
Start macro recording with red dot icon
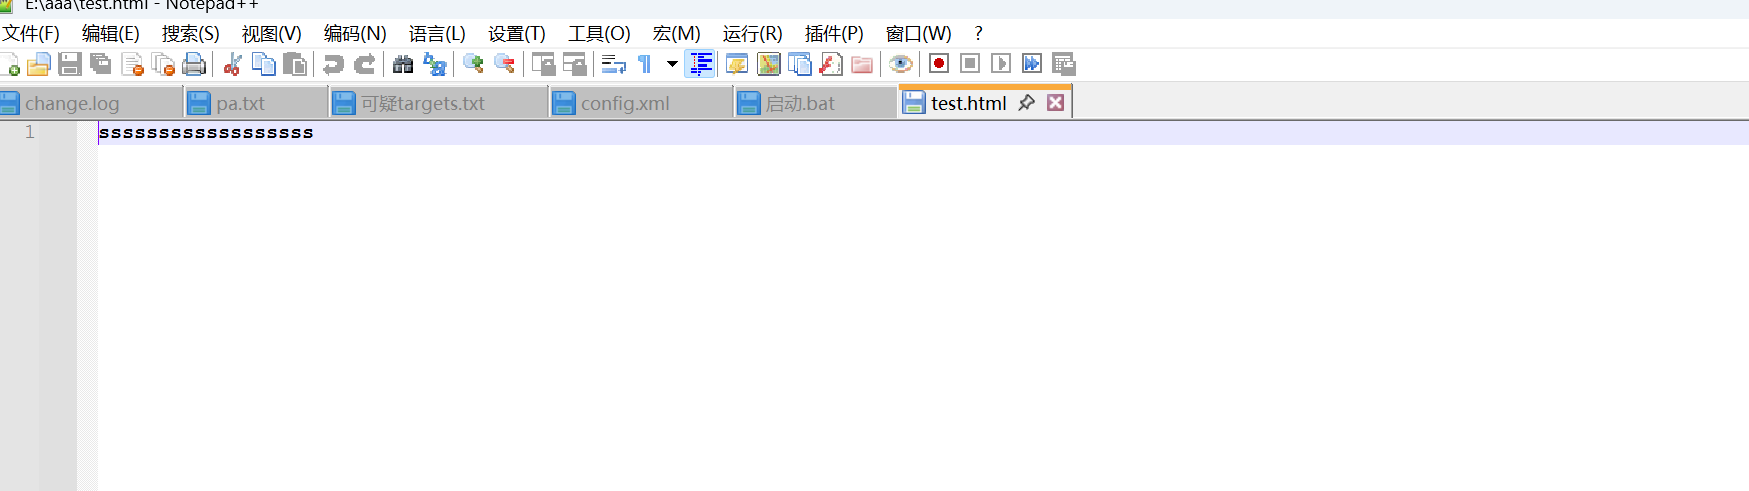(x=938, y=64)
